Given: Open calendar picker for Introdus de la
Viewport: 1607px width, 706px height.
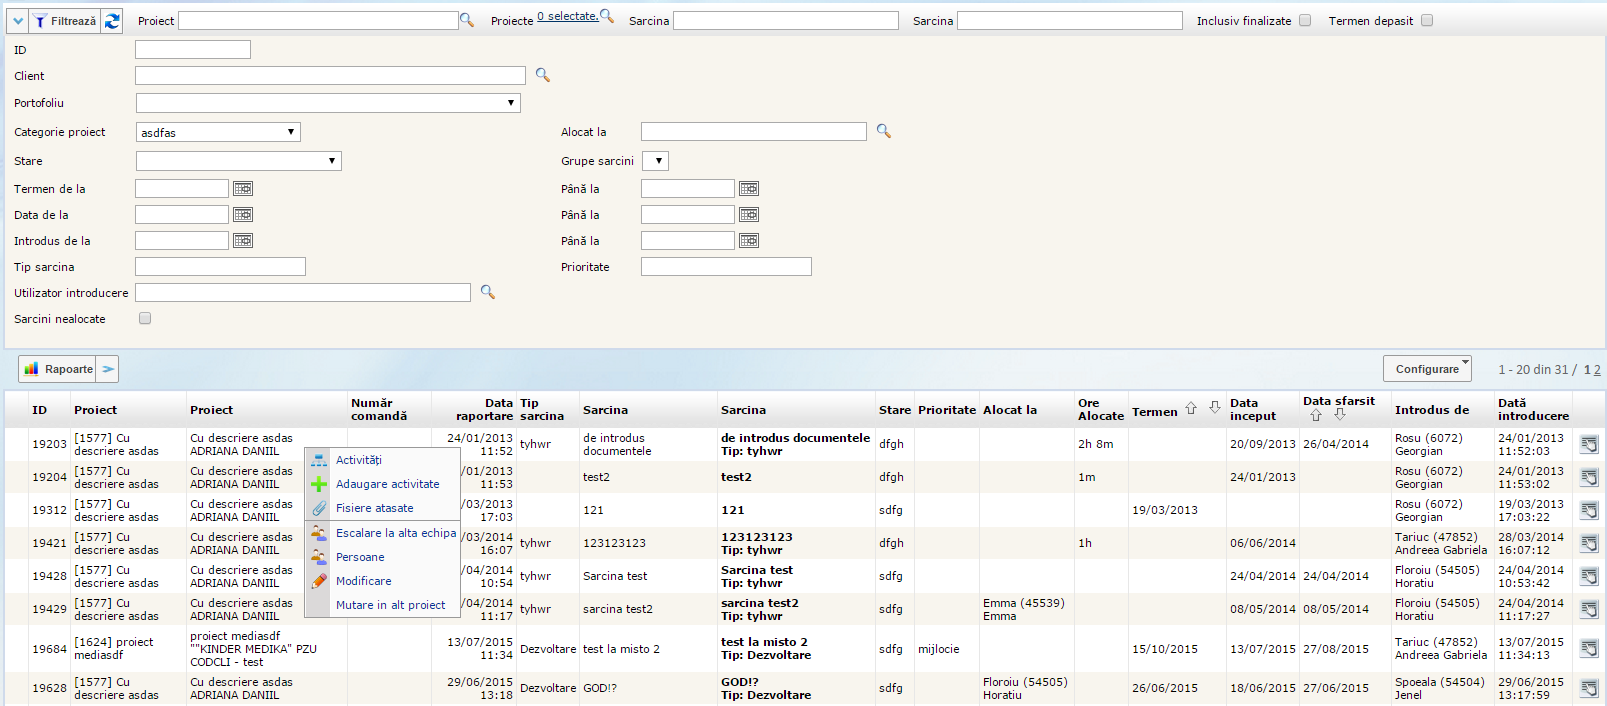Looking at the screenshot, I should [243, 241].
